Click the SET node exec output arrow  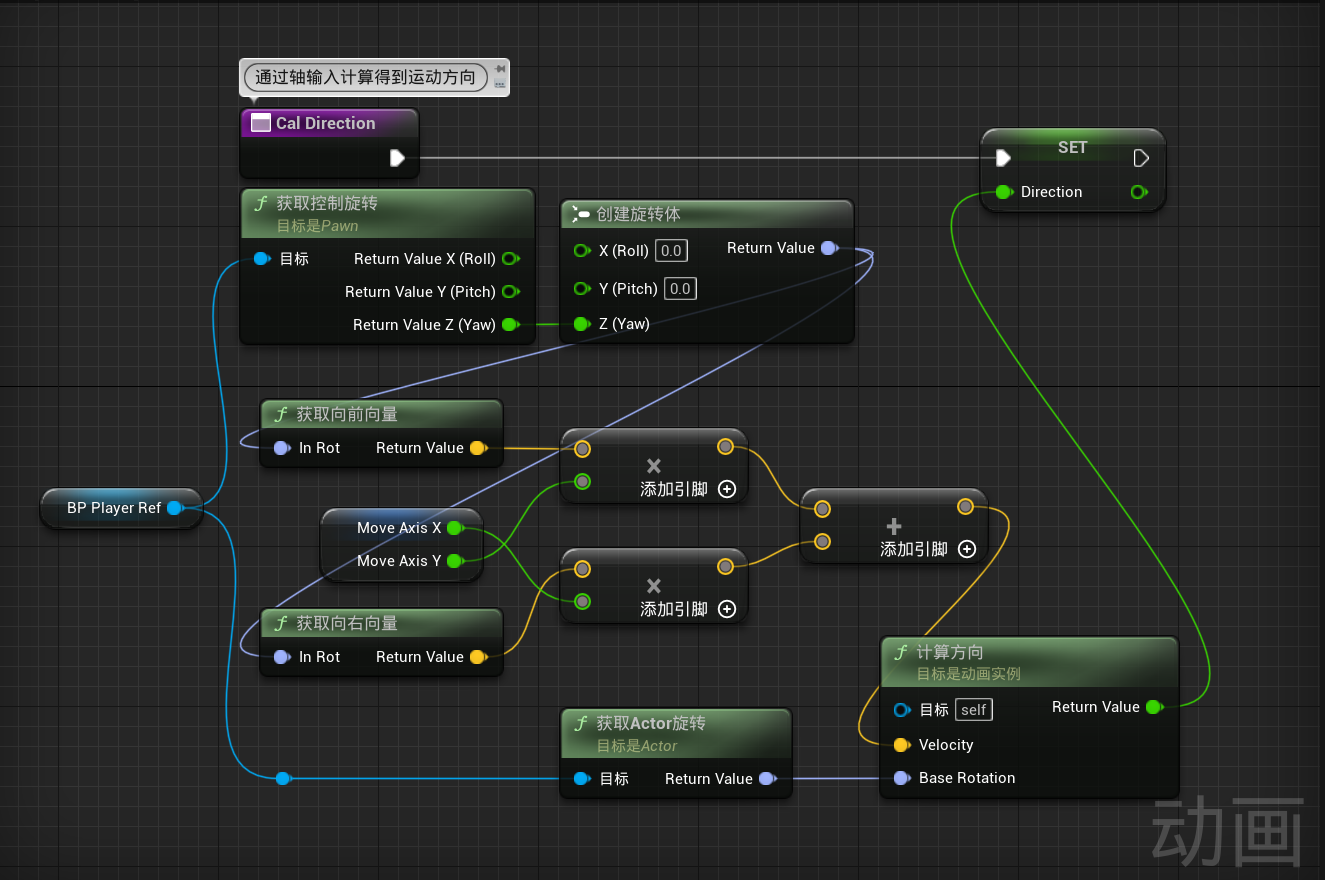tap(1140, 158)
